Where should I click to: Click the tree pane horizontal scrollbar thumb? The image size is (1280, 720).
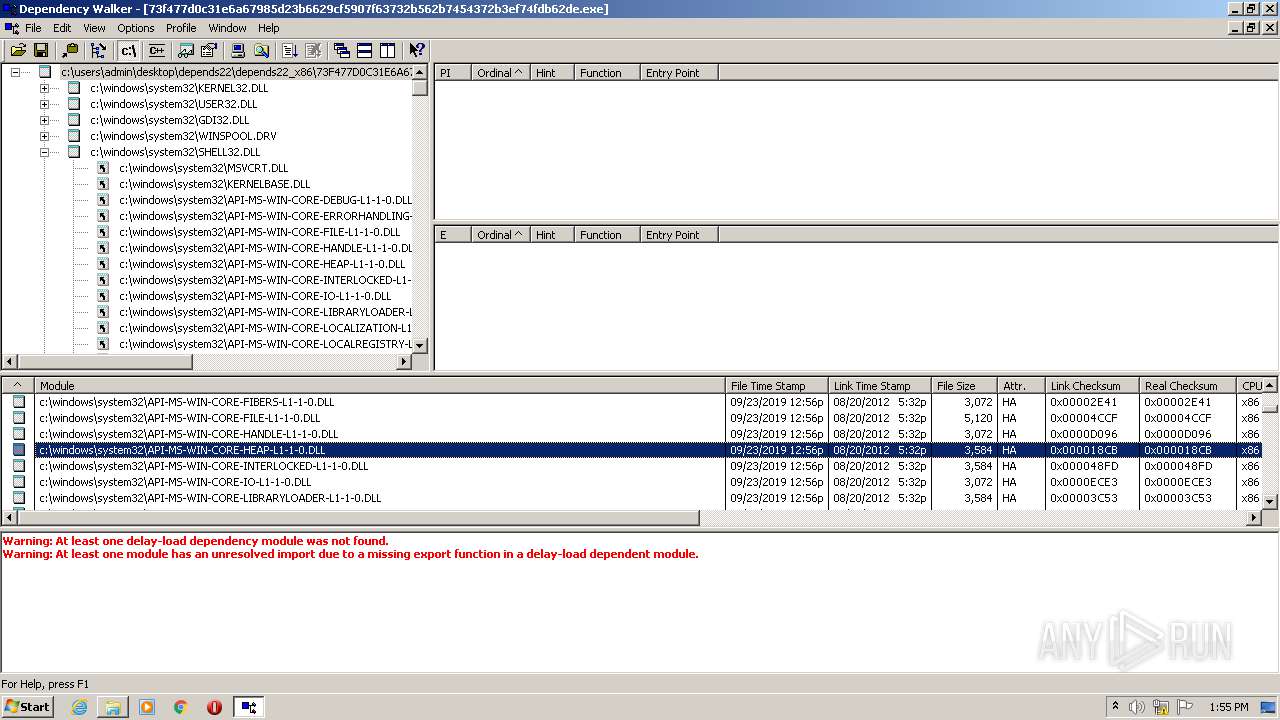106,362
